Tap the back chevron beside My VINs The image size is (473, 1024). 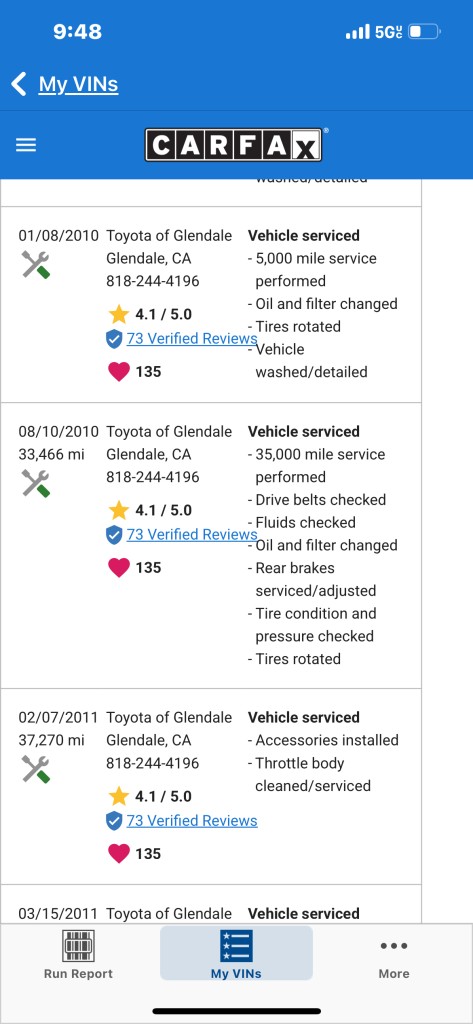(x=19, y=84)
